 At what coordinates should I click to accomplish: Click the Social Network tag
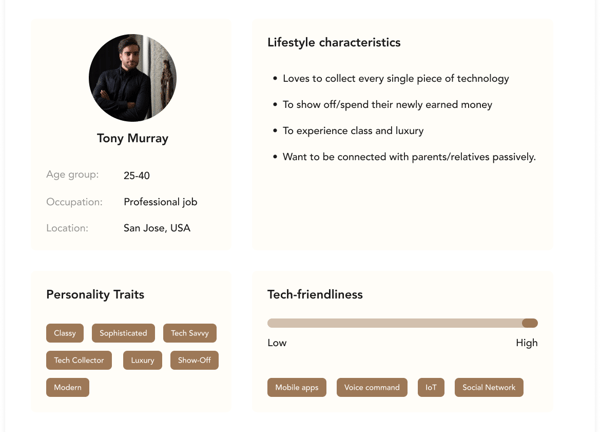(489, 387)
